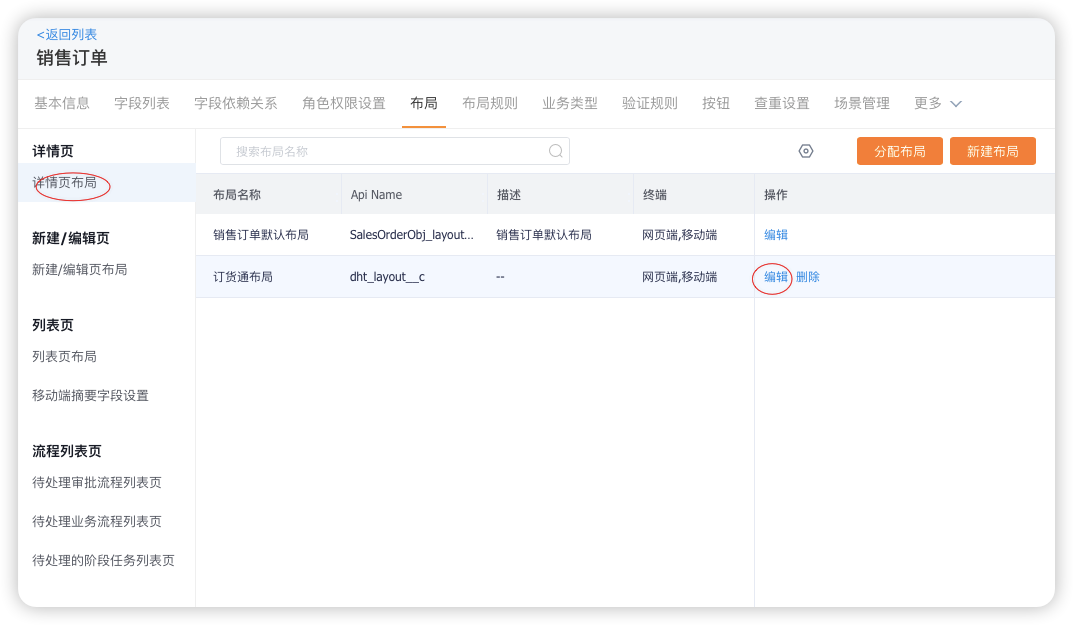Expand the 更多 dropdown arrow

coord(956,104)
